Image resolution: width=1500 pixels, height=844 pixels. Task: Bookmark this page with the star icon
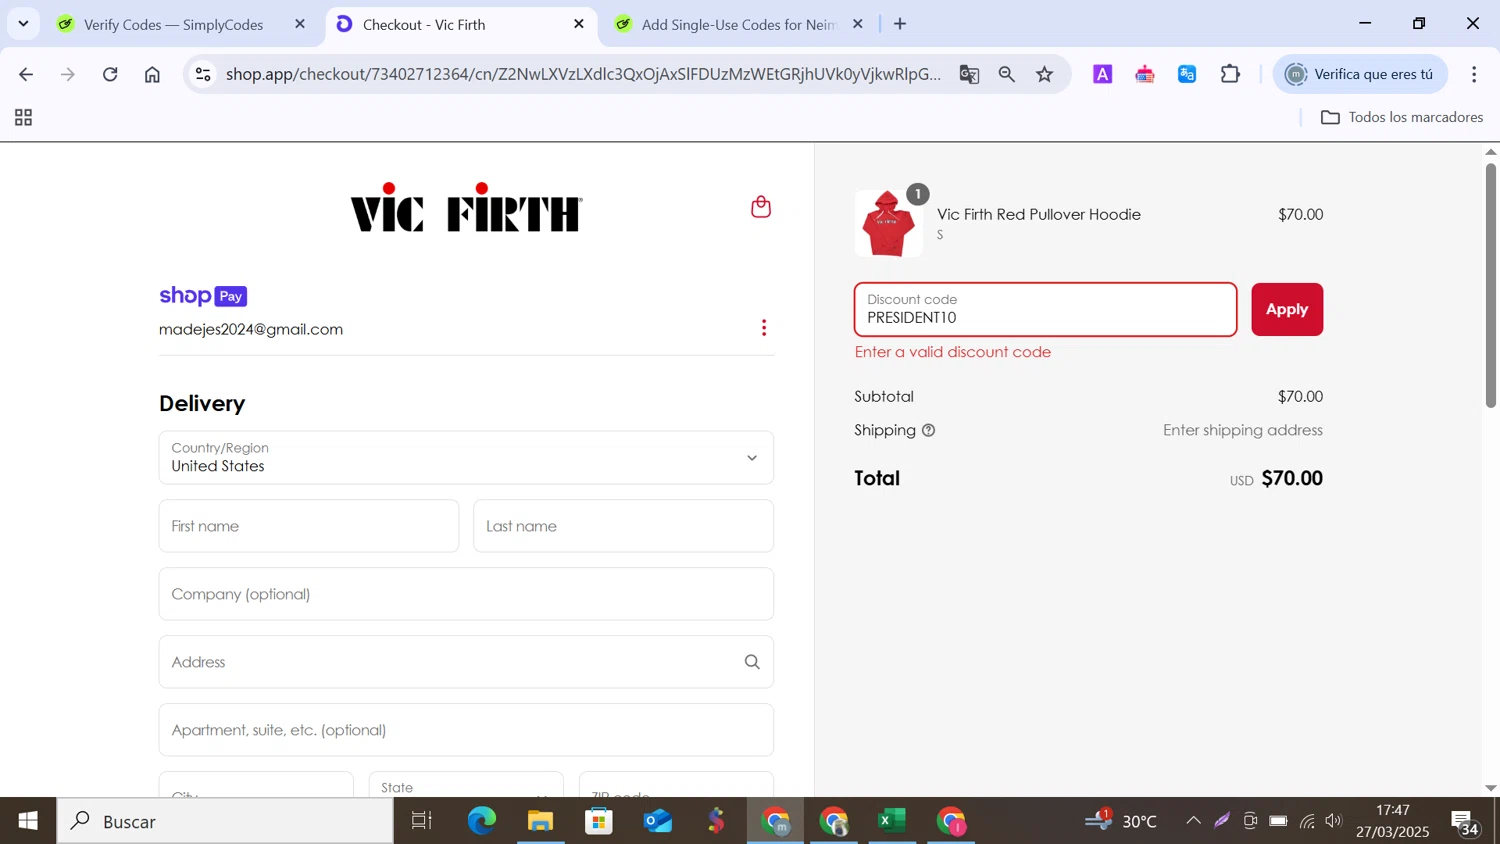click(x=1045, y=74)
